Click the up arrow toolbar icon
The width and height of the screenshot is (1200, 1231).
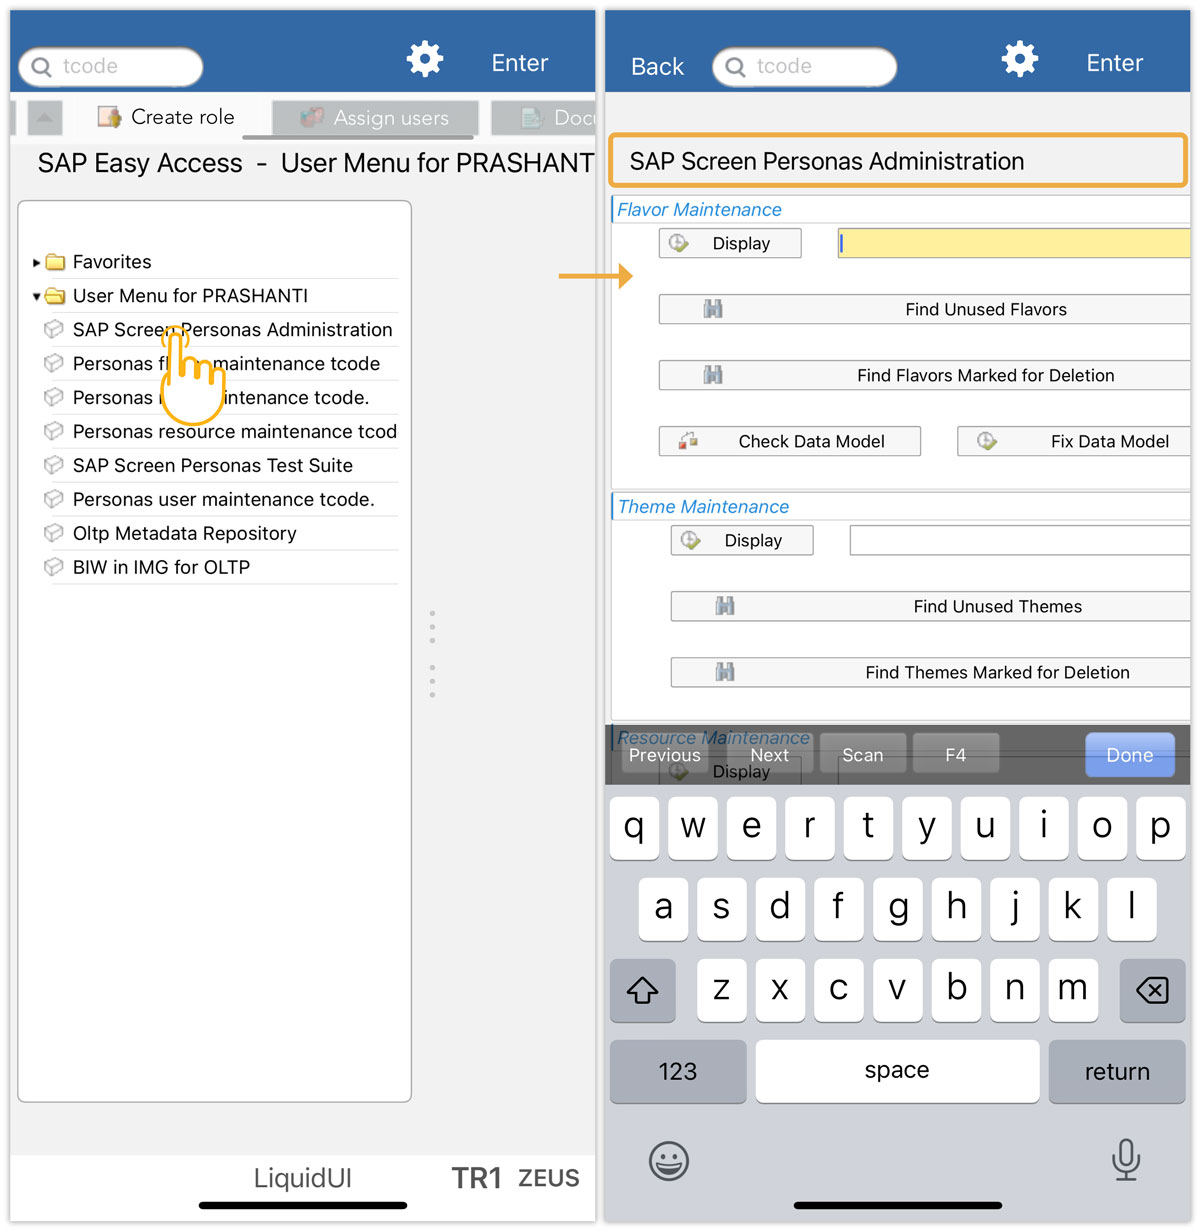[44, 118]
